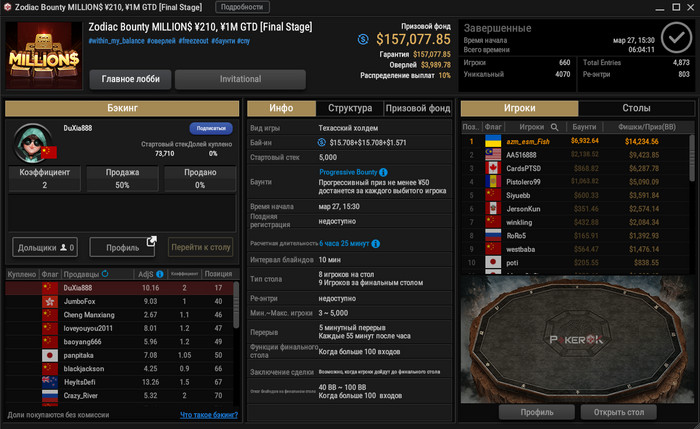Click Профиль button below the table preview
Viewport: 700px width, 429px height.
click(x=537, y=412)
